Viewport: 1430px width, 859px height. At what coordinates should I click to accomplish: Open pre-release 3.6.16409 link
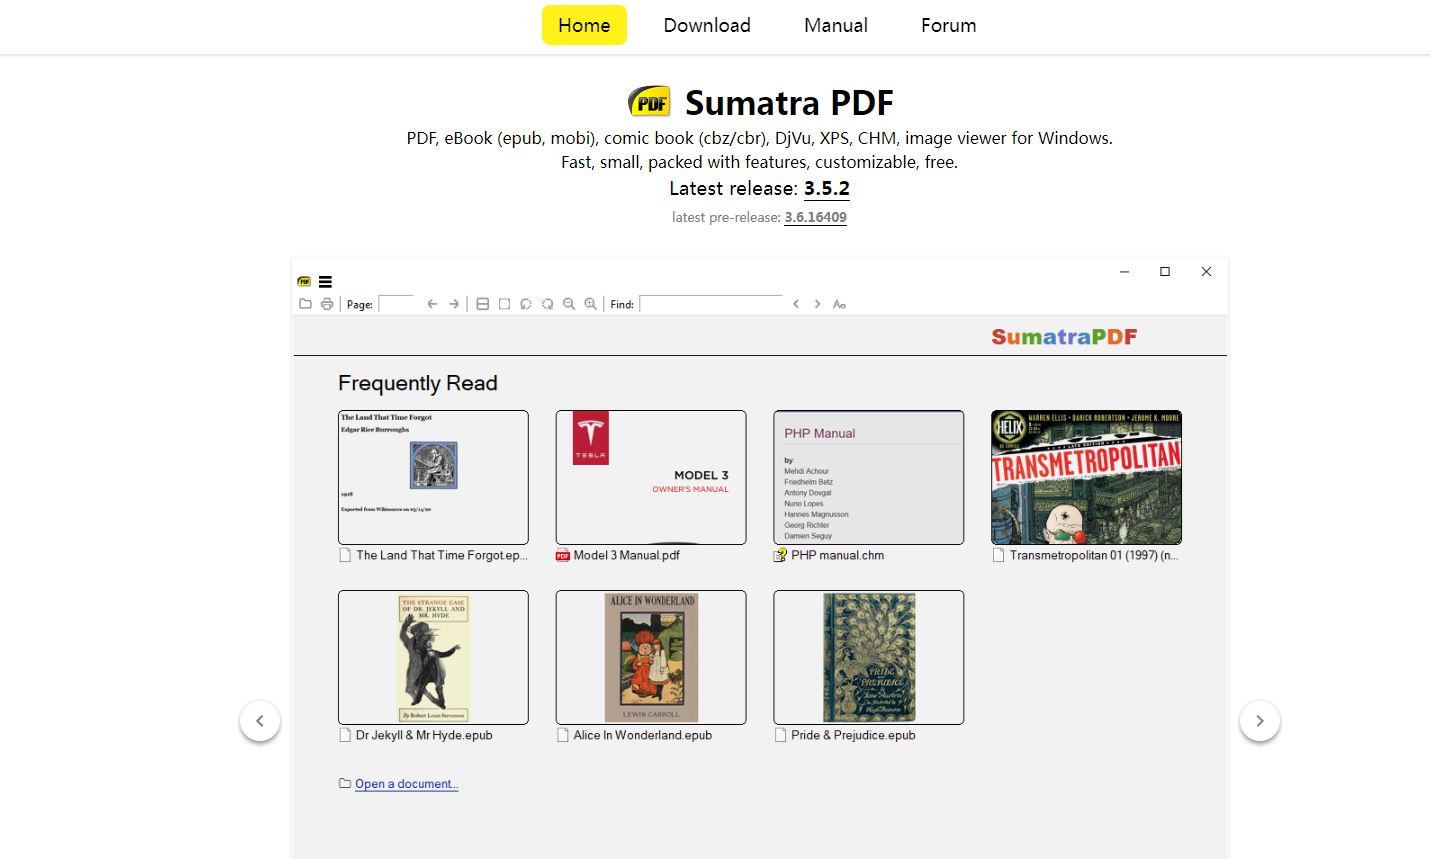815,217
